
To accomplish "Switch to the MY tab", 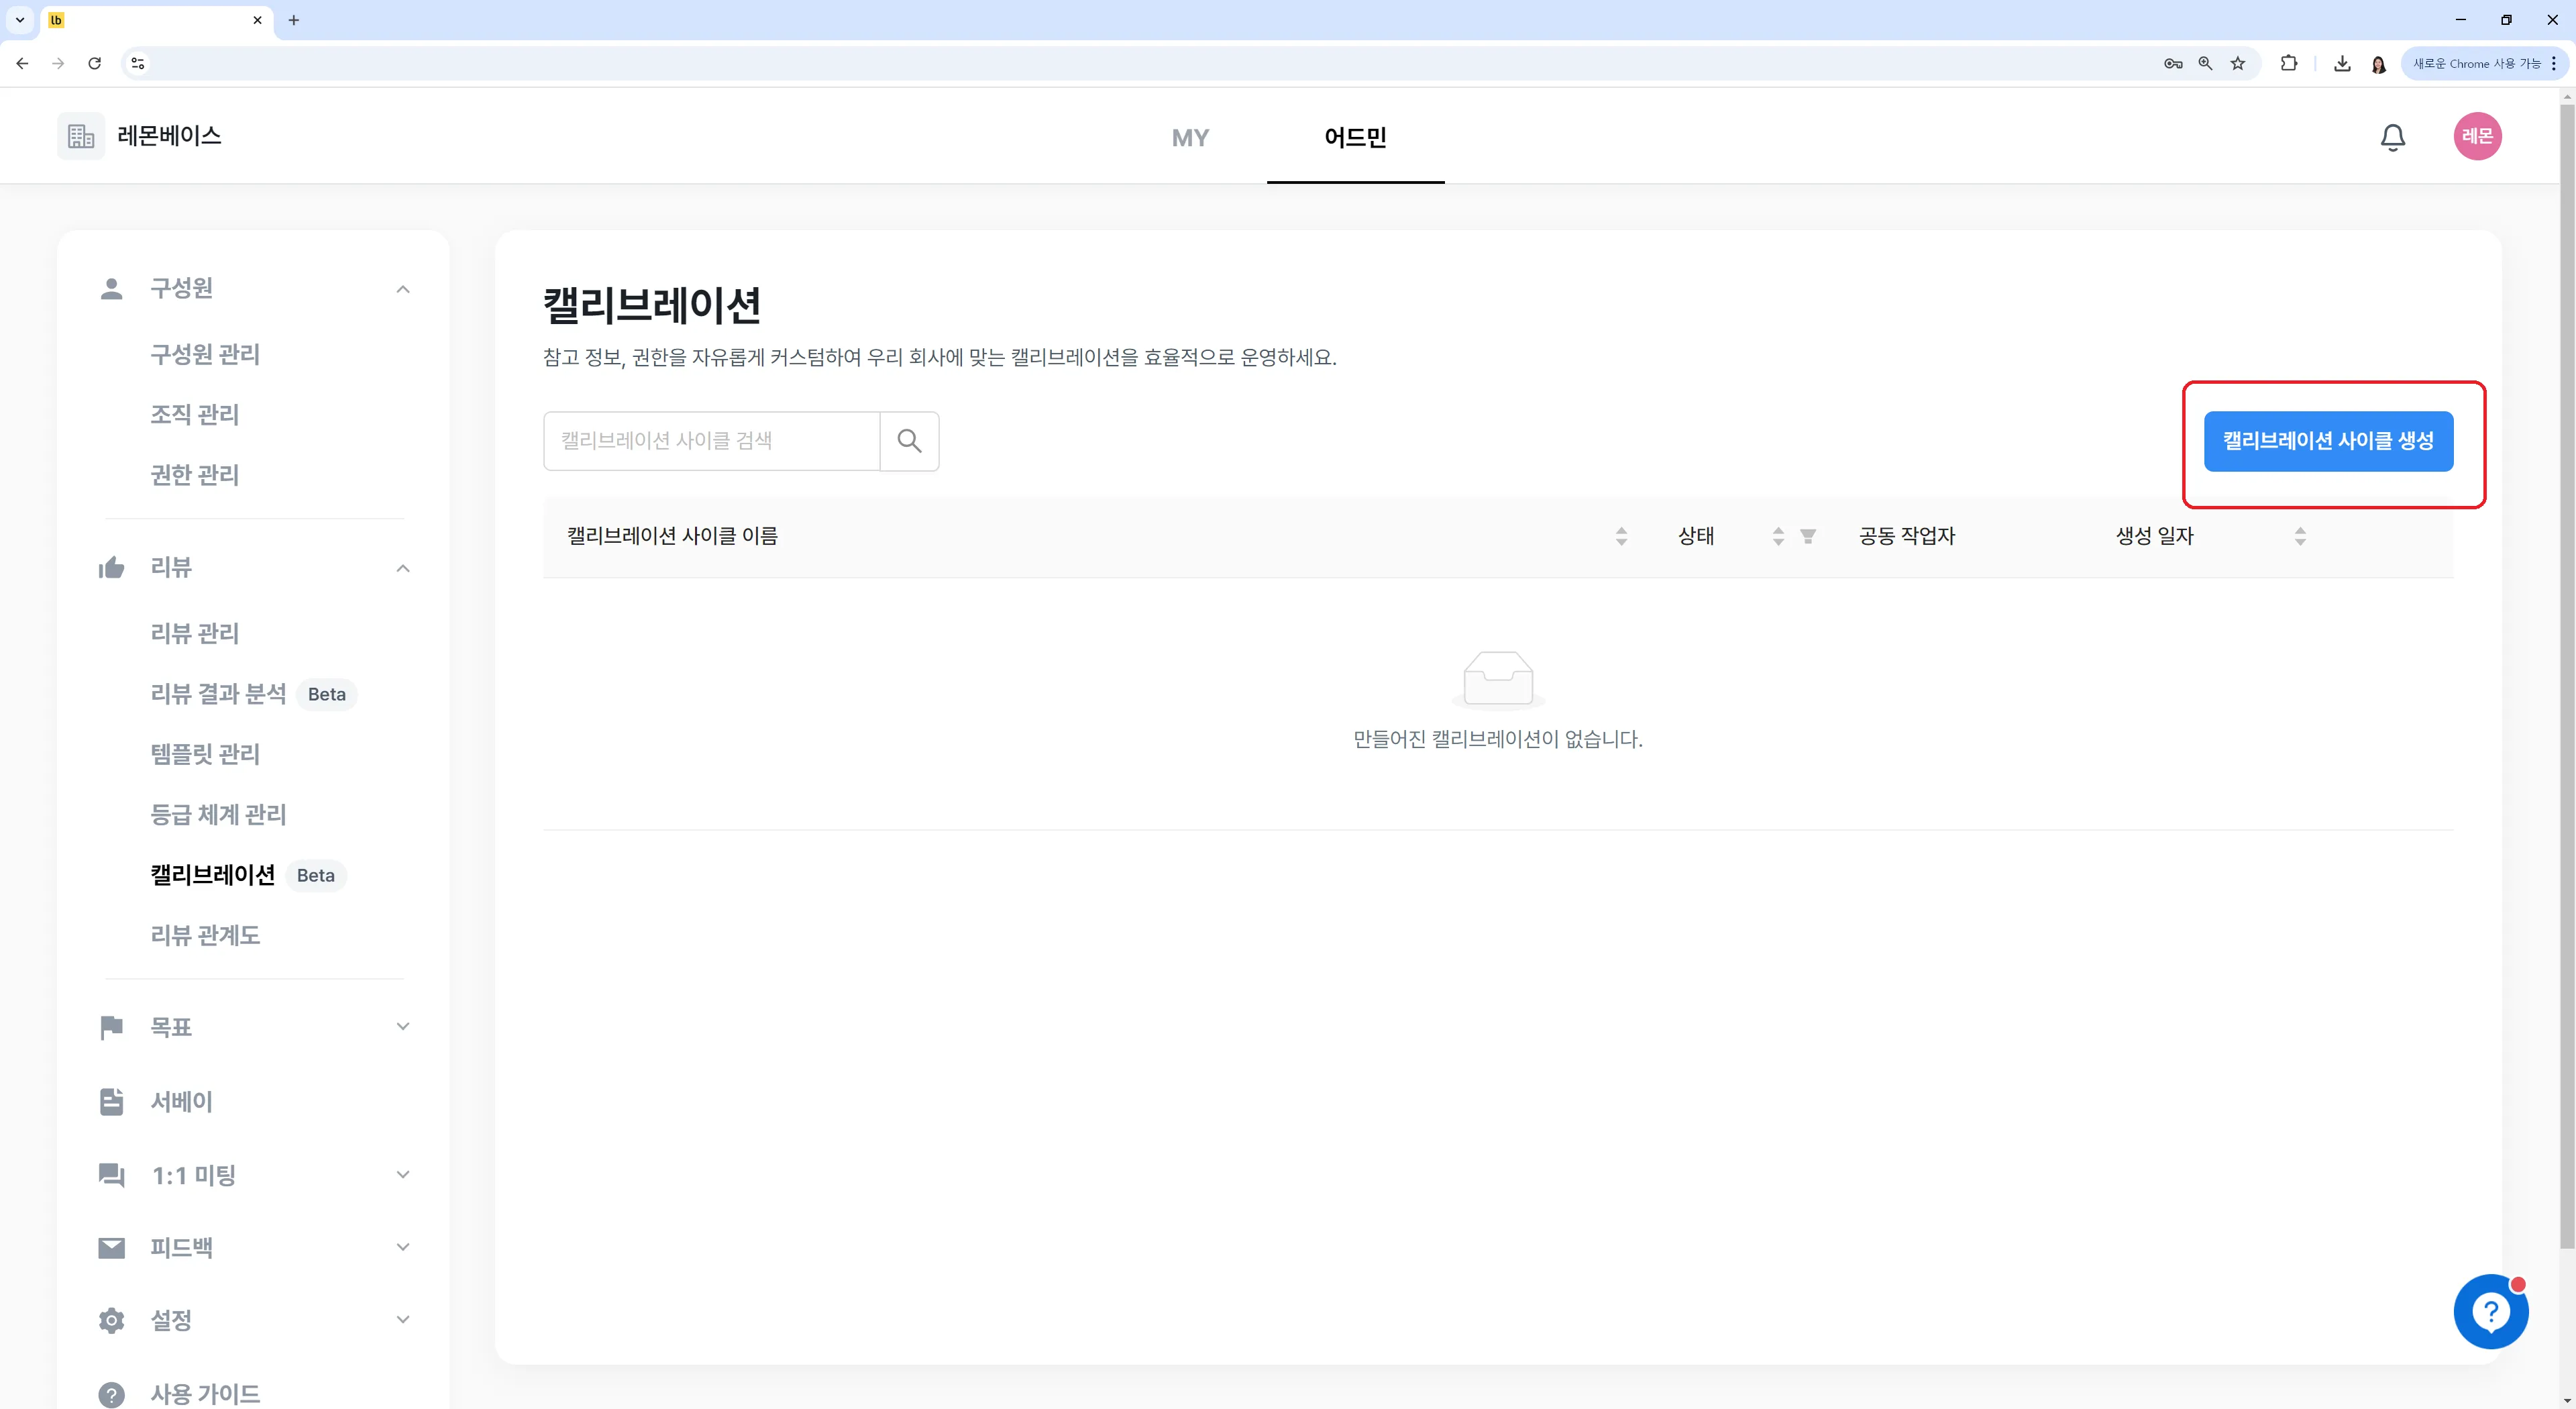I will (1190, 138).
